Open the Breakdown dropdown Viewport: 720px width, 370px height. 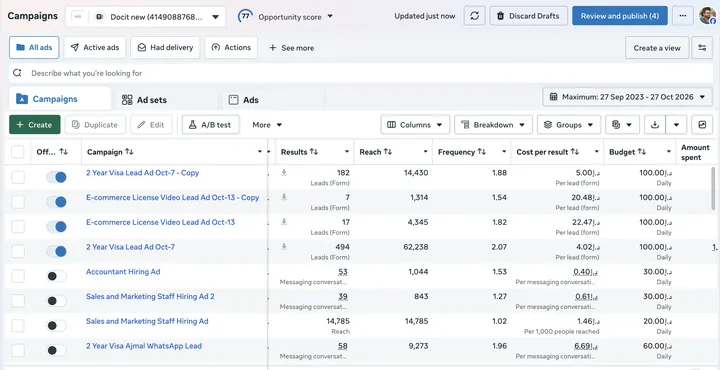(493, 125)
